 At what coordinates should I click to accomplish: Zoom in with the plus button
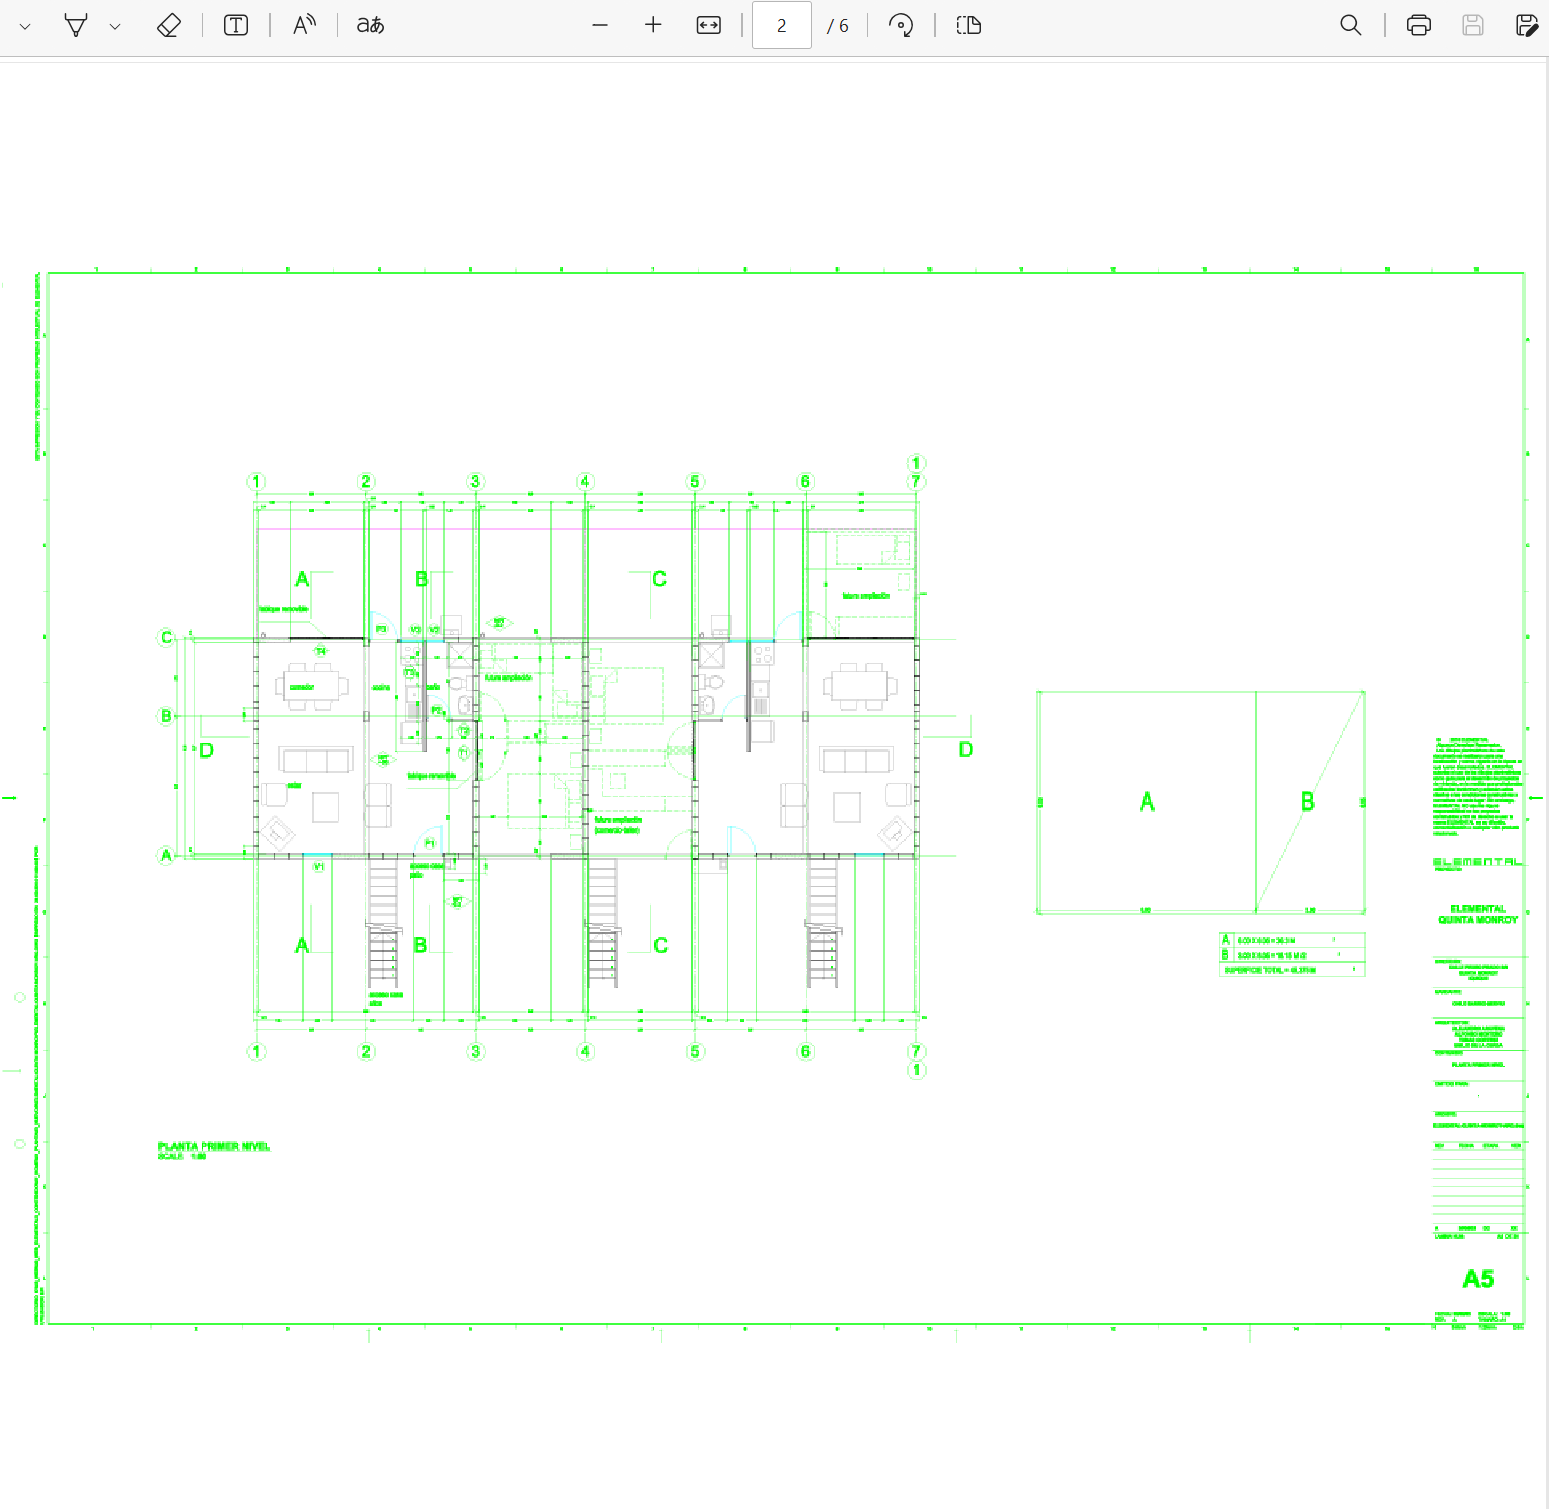(653, 25)
